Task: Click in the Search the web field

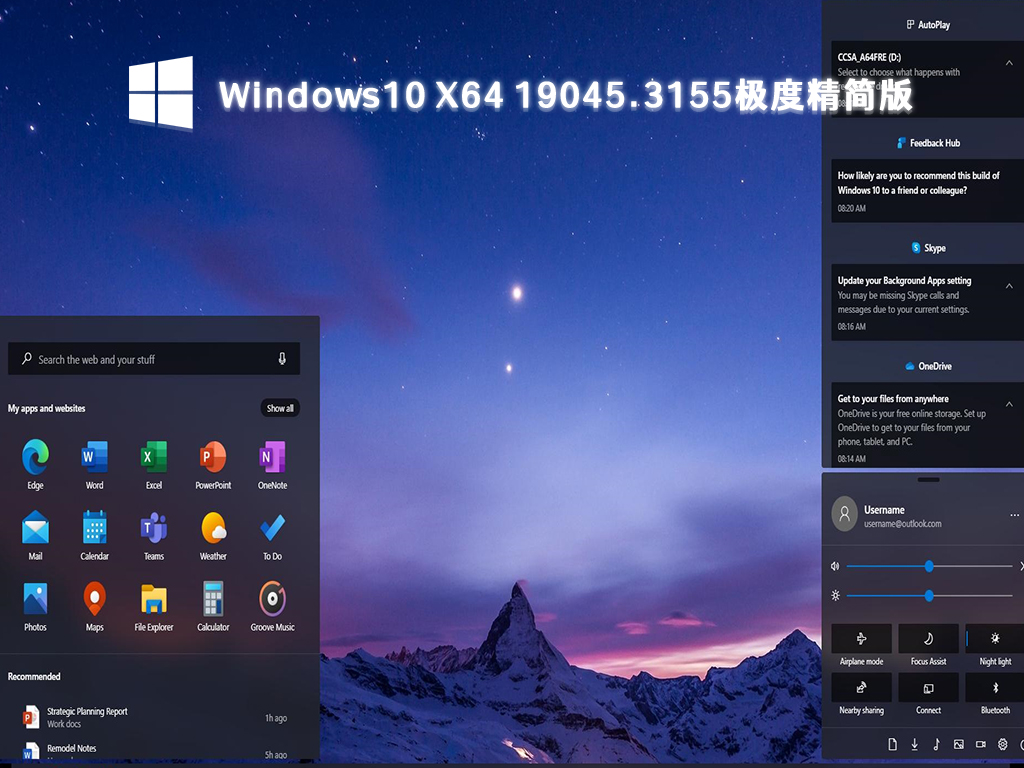Action: pyautogui.click(x=153, y=359)
